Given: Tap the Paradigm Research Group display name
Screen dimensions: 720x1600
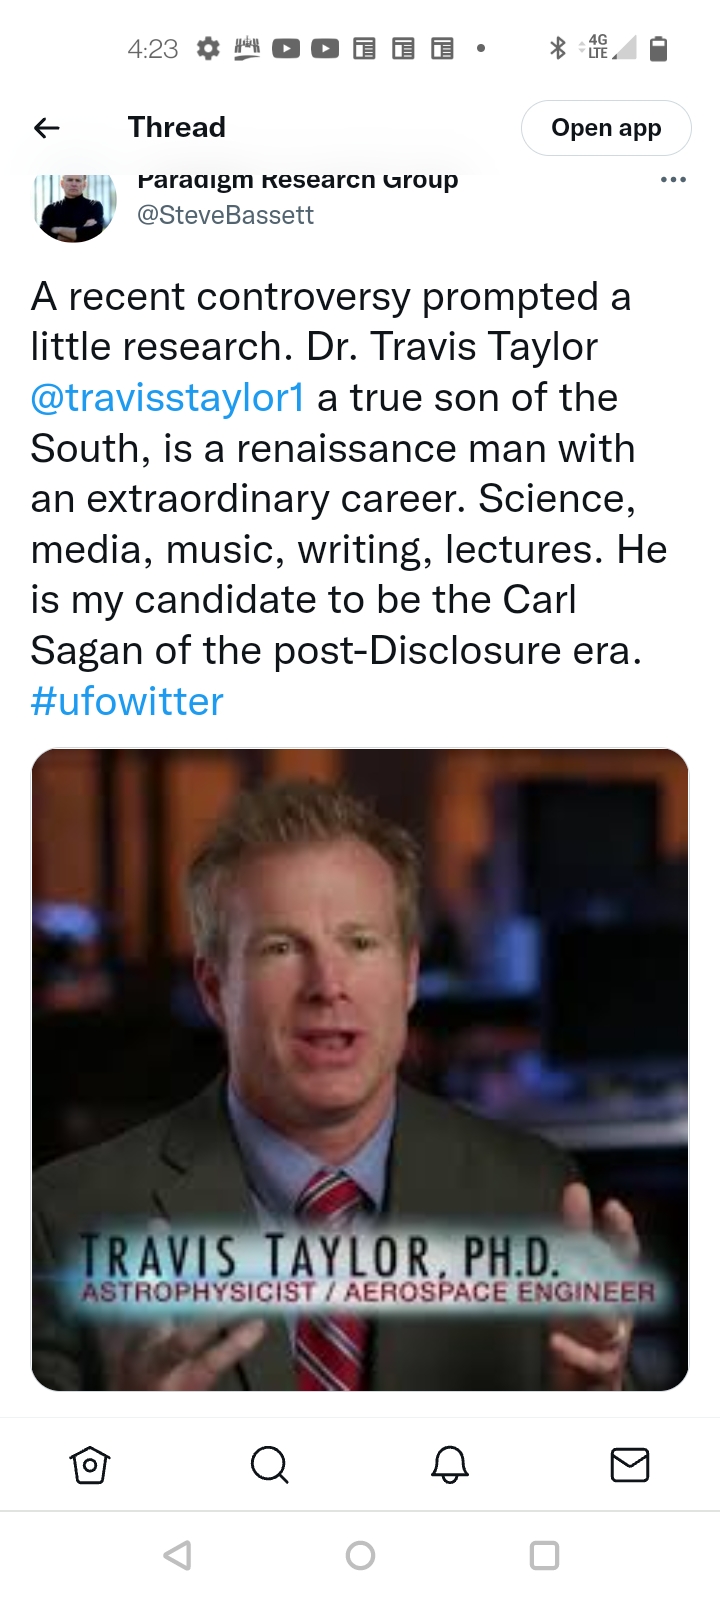Looking at the screenshot, I should coord(297,181).
